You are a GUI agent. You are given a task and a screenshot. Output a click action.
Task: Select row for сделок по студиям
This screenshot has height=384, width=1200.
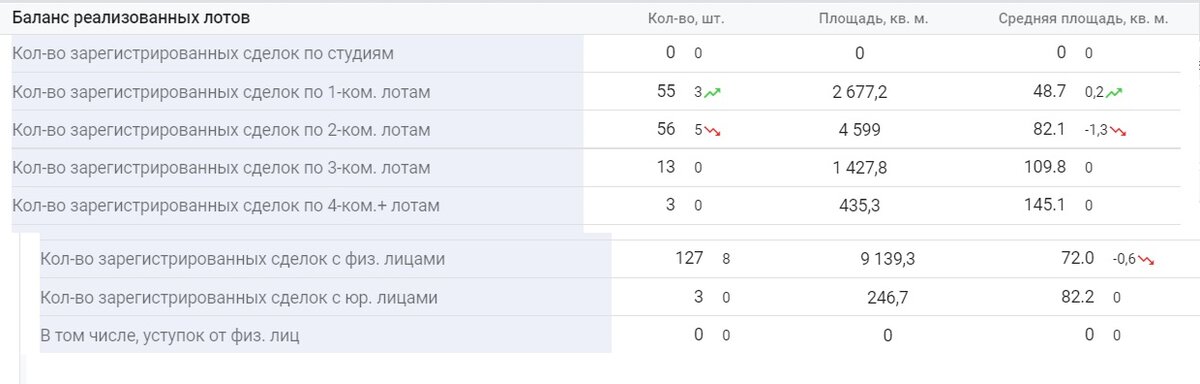595,53
